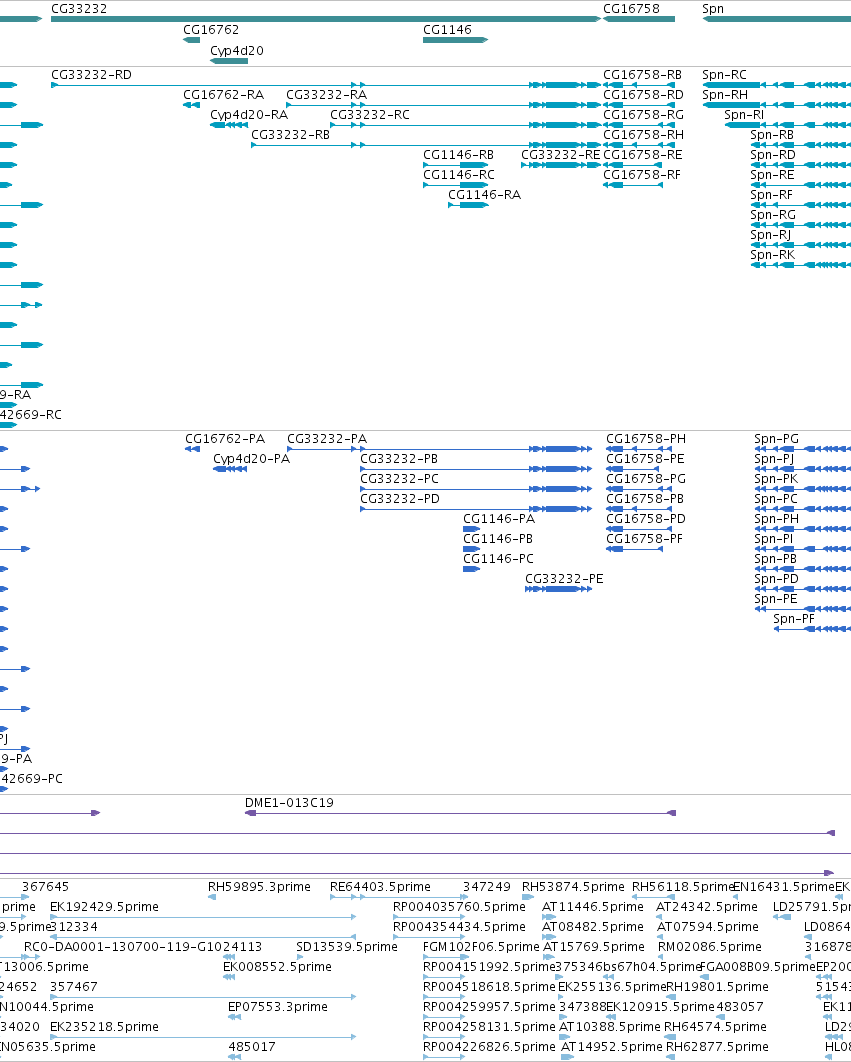Select transcript CG1146-RC
Image resolution: width=851 pixels, height=1062 pixels.
point(459,175)
